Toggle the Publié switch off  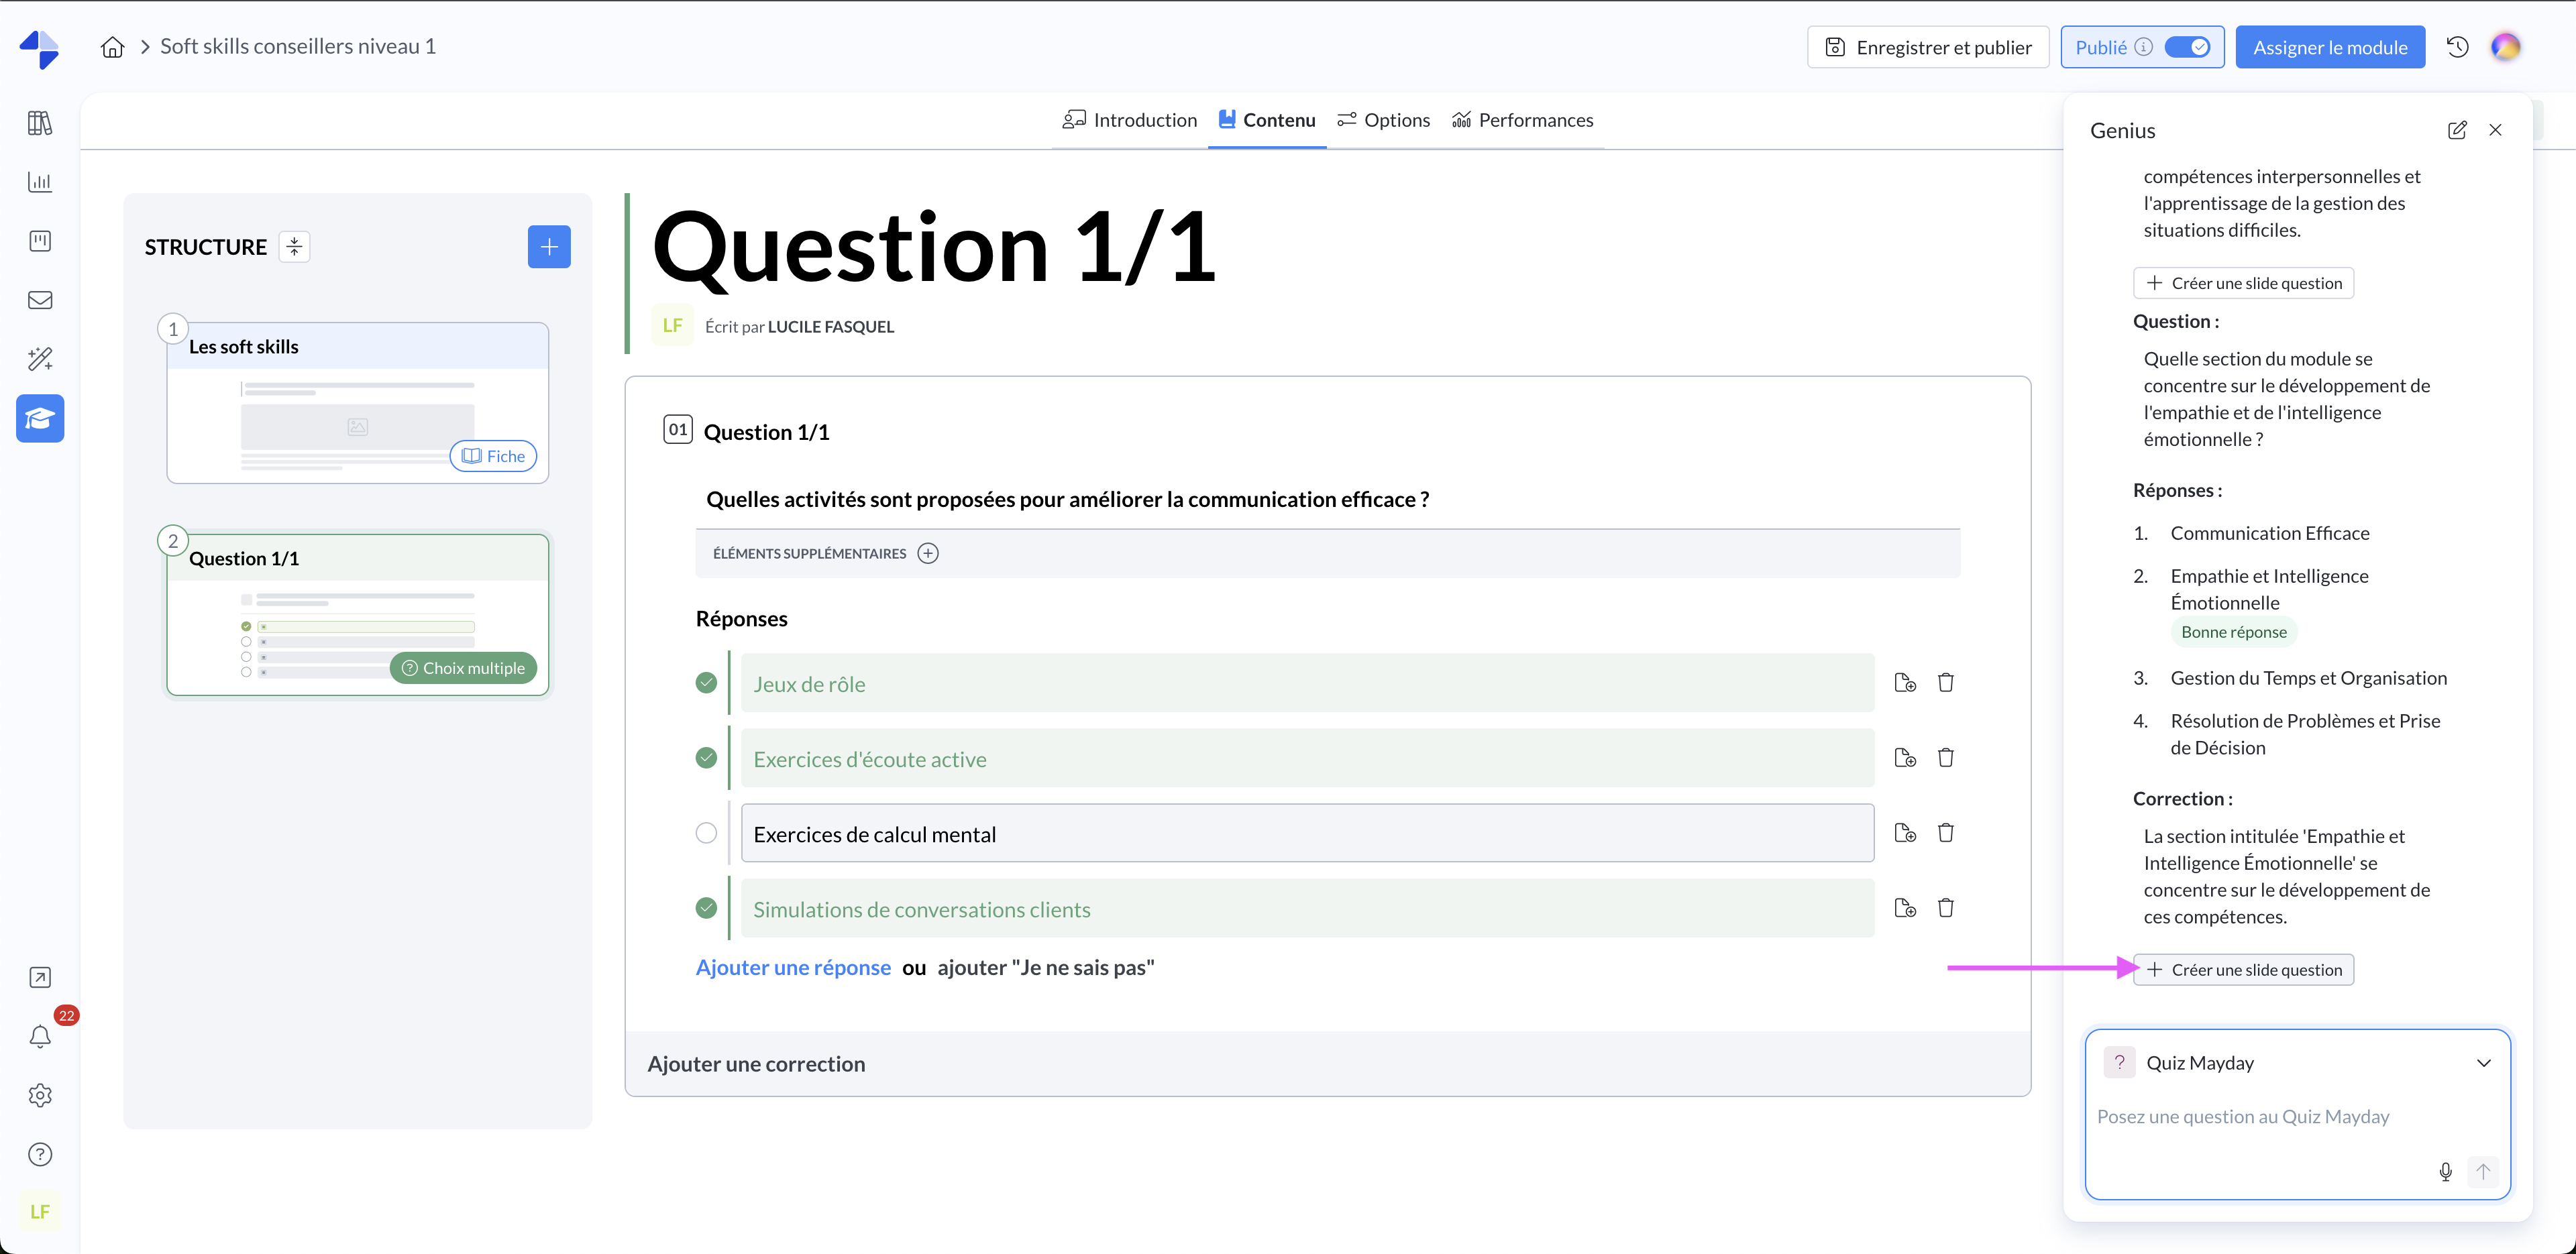(x=2187, y=47)
